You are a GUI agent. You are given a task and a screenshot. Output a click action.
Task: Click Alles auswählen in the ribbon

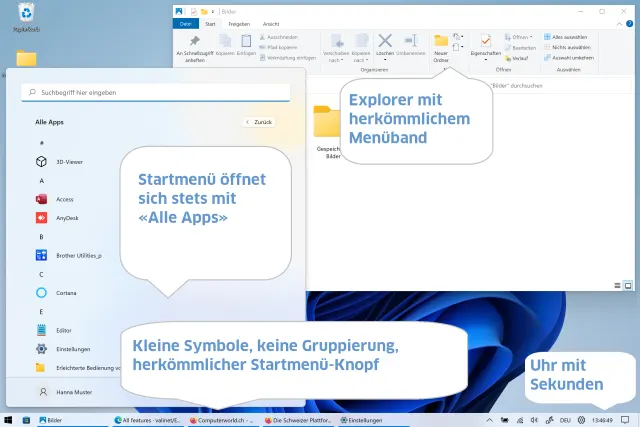566,37
